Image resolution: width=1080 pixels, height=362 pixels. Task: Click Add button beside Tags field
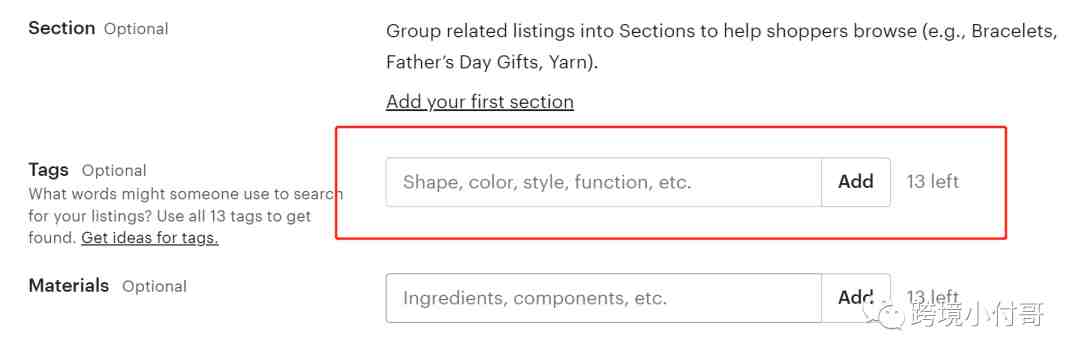855,182
